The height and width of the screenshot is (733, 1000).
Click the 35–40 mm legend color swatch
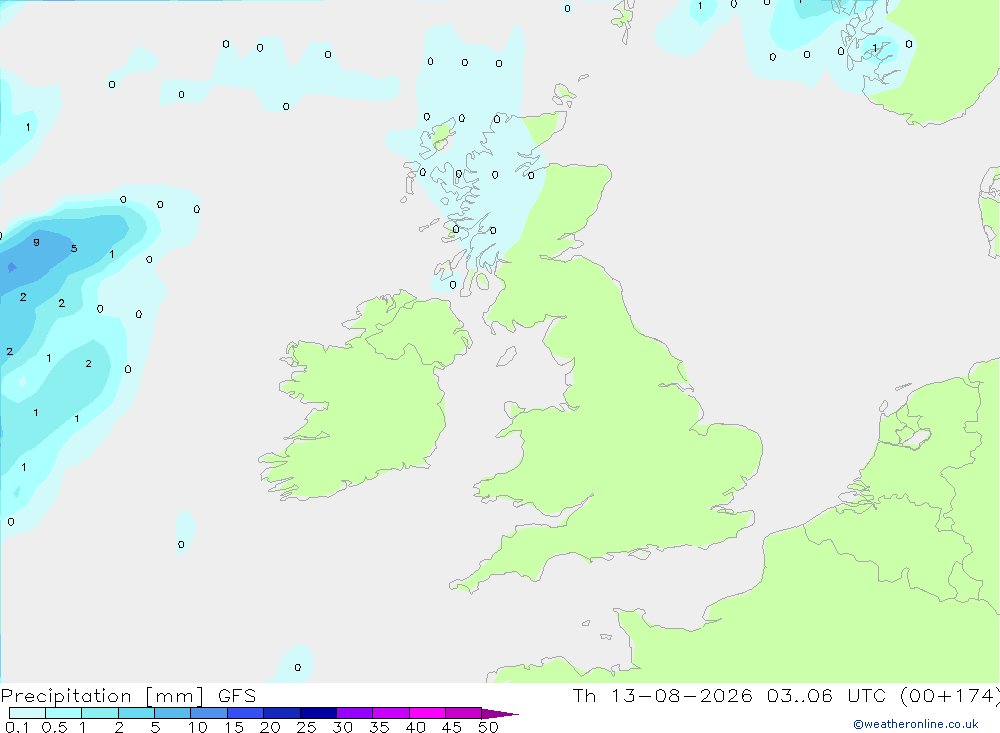[390, 713]
